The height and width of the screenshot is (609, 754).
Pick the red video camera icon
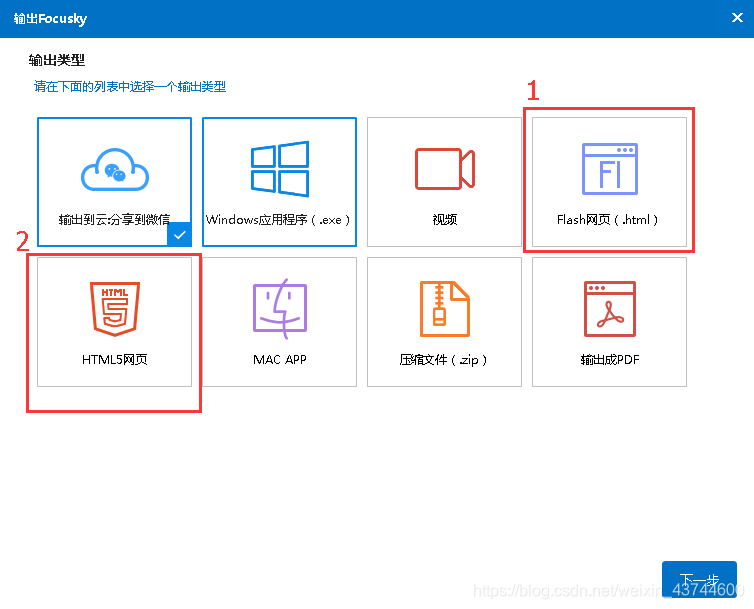pyautogui.click(x=445, y=169)
